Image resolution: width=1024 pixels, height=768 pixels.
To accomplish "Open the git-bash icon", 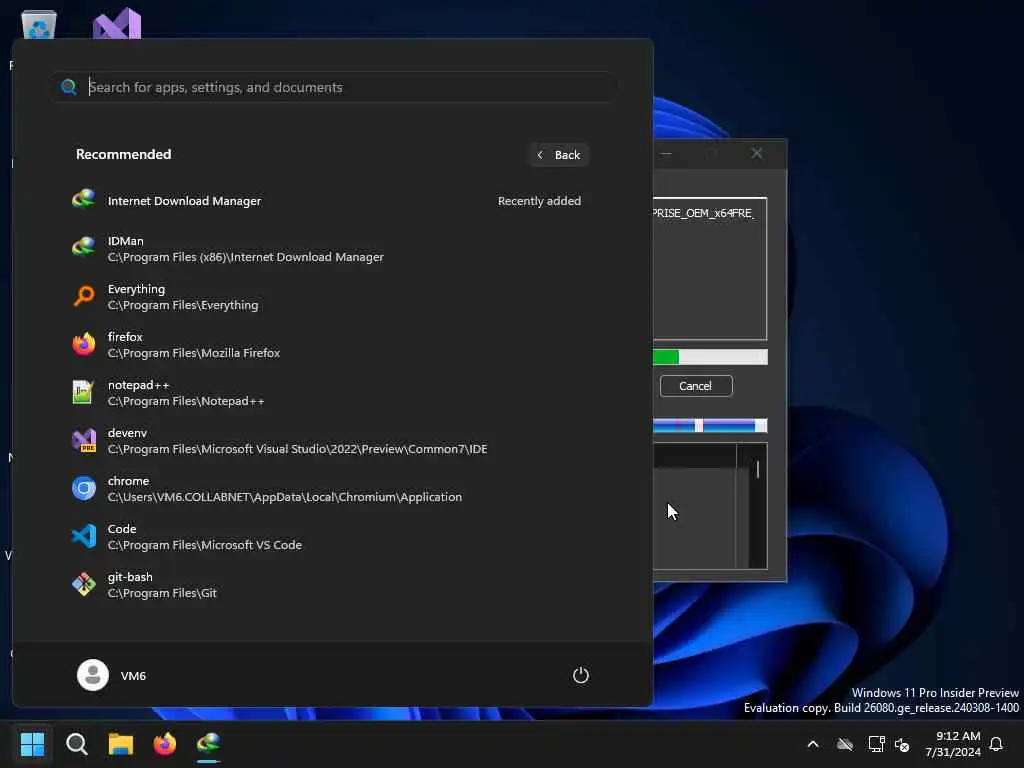I will (84, 584).
